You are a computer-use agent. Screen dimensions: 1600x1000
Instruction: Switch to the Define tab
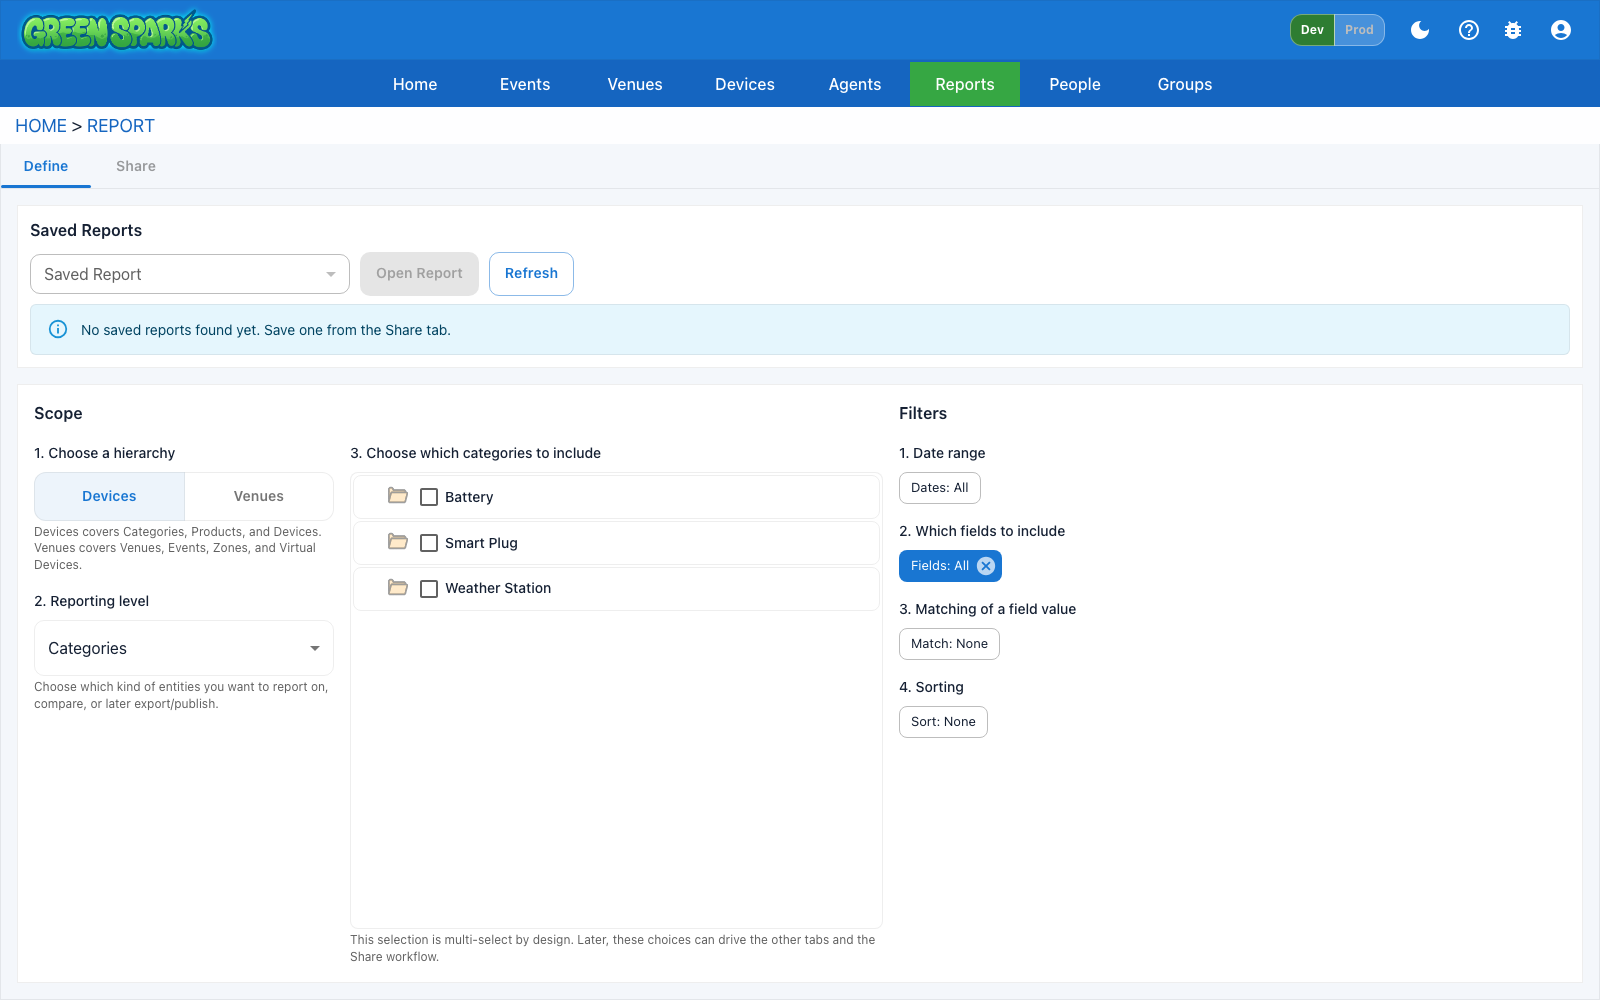coord(46,166)
